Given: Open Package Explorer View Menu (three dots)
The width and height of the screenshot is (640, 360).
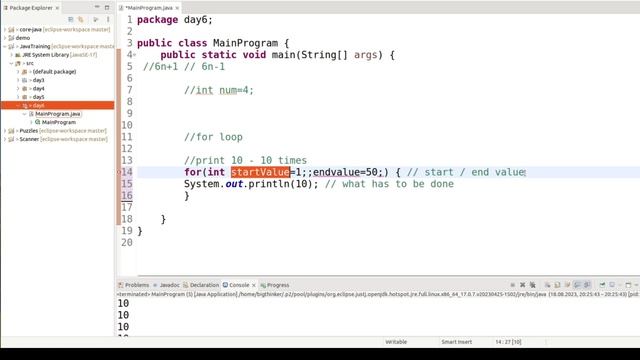Looking at the screenshot, I should click(108, 19).
